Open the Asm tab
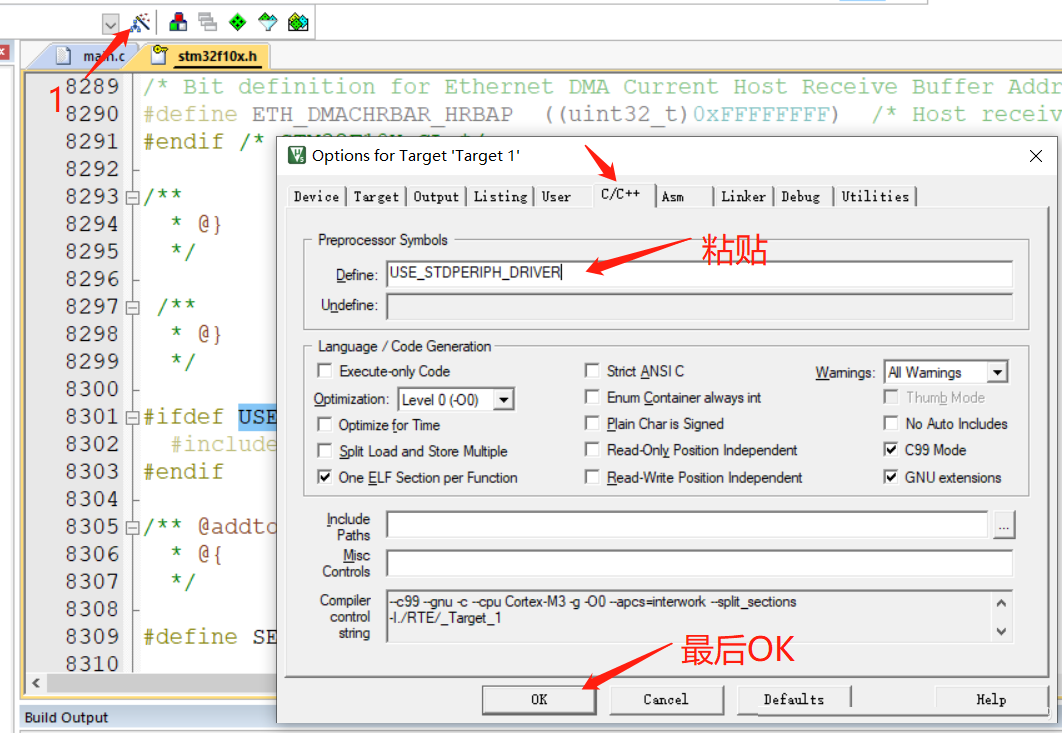 tap(673, 196)
